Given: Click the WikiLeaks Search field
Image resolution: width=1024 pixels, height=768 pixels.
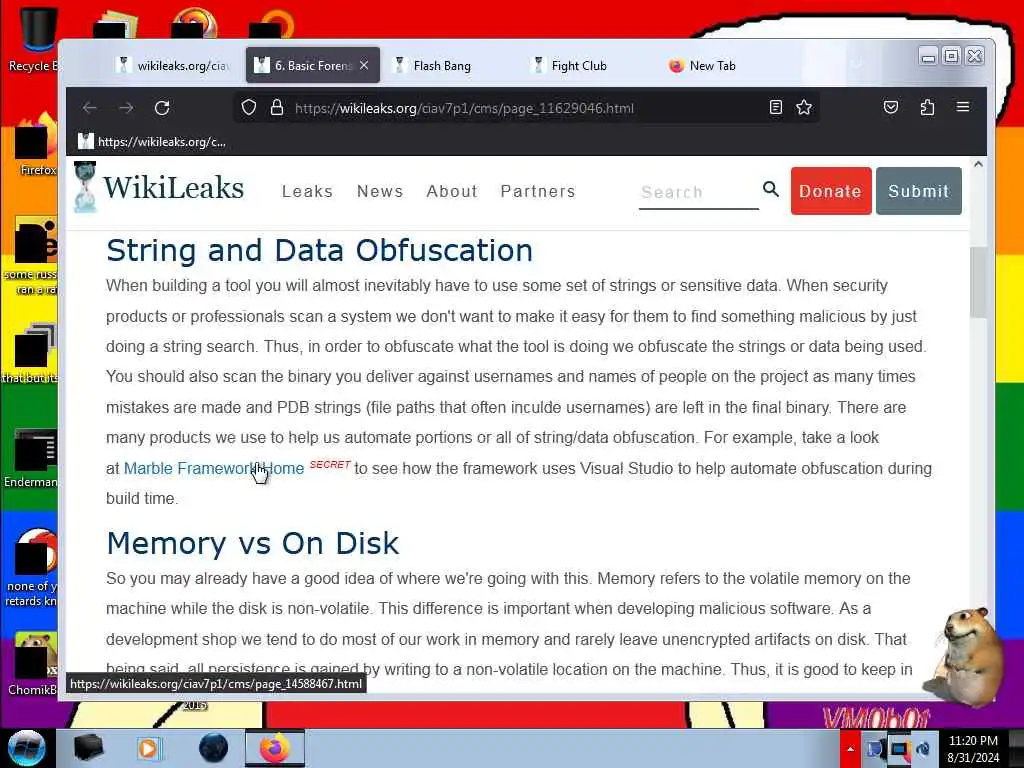Looking at the screenshot, I should click(x=698, y=192).
